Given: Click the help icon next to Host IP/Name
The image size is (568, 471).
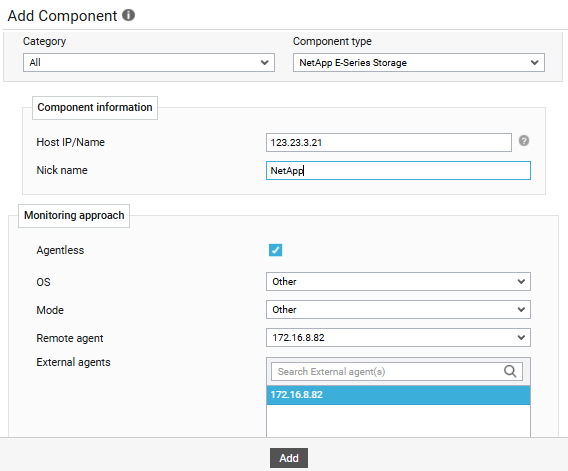Looking at the screenshot, I should (524, 141).
